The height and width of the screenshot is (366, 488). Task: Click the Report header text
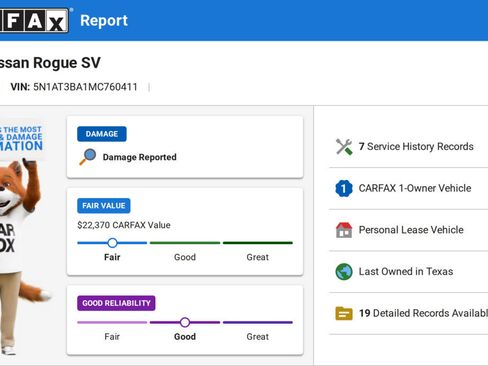(x=104, y=21)
